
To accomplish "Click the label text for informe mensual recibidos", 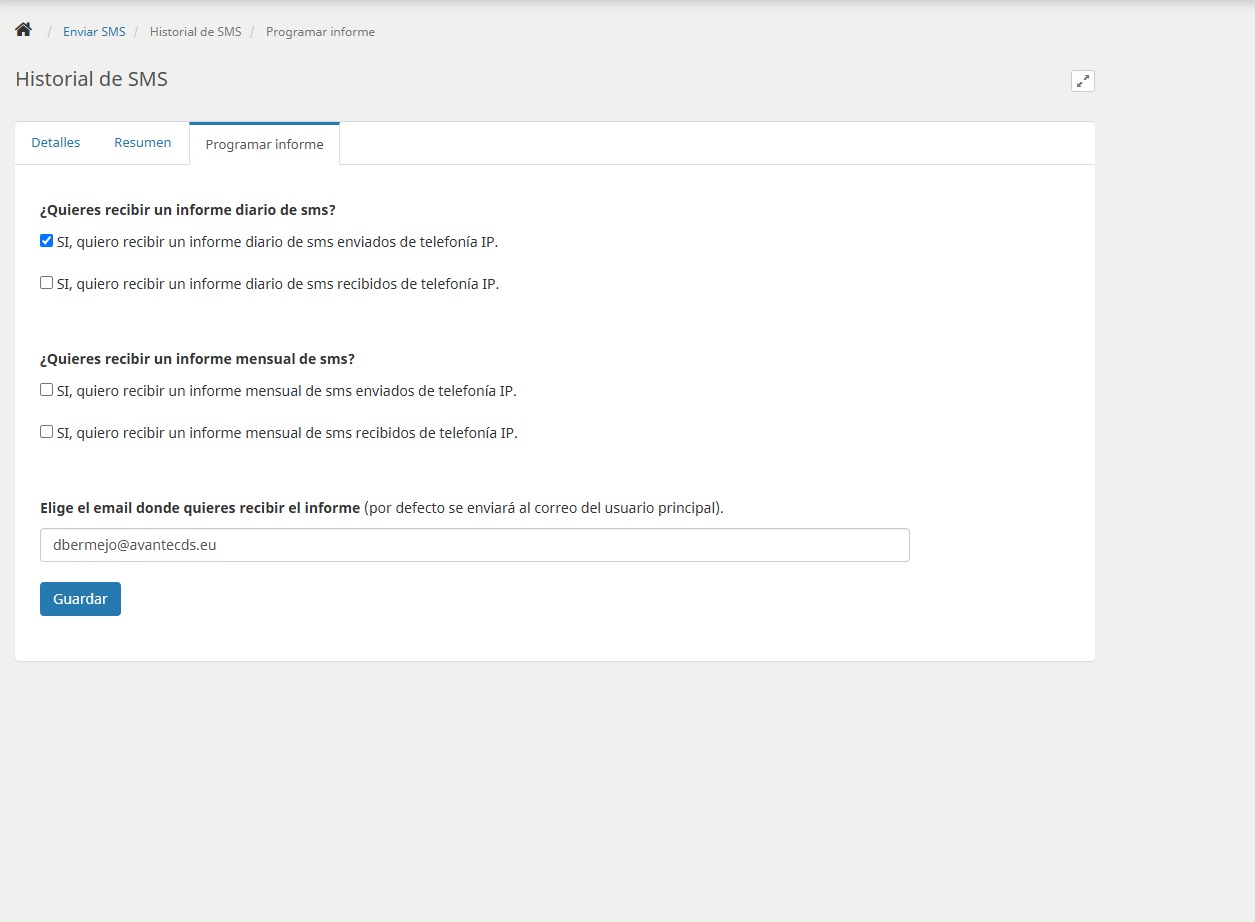I will click(x=287, y=434).
